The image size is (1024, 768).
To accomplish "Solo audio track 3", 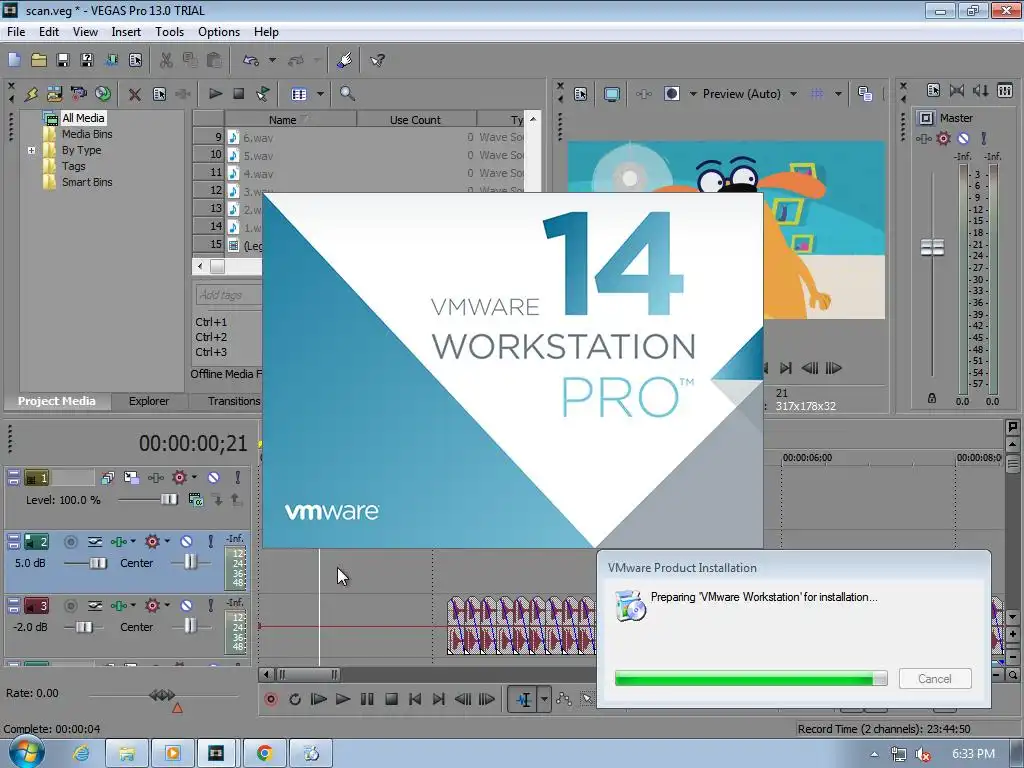I will [x=210, y=605].
